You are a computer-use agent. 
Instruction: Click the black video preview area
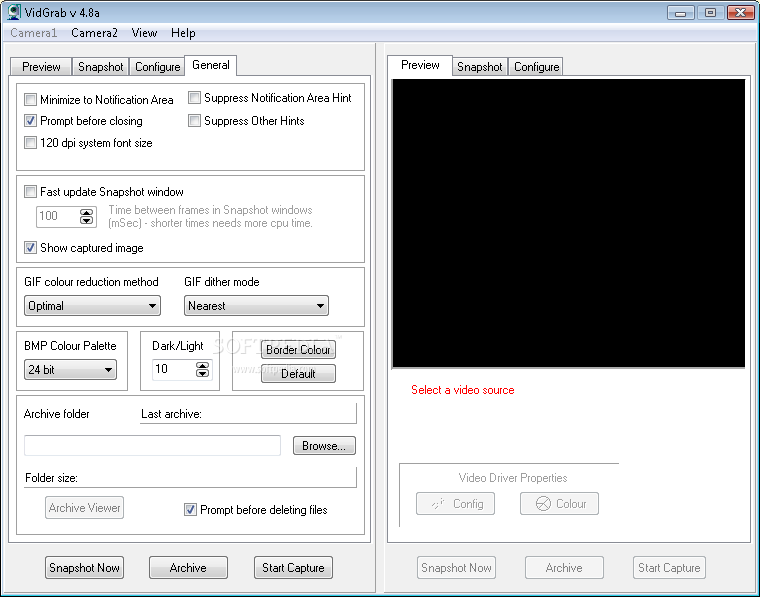(x=568, y=223)
